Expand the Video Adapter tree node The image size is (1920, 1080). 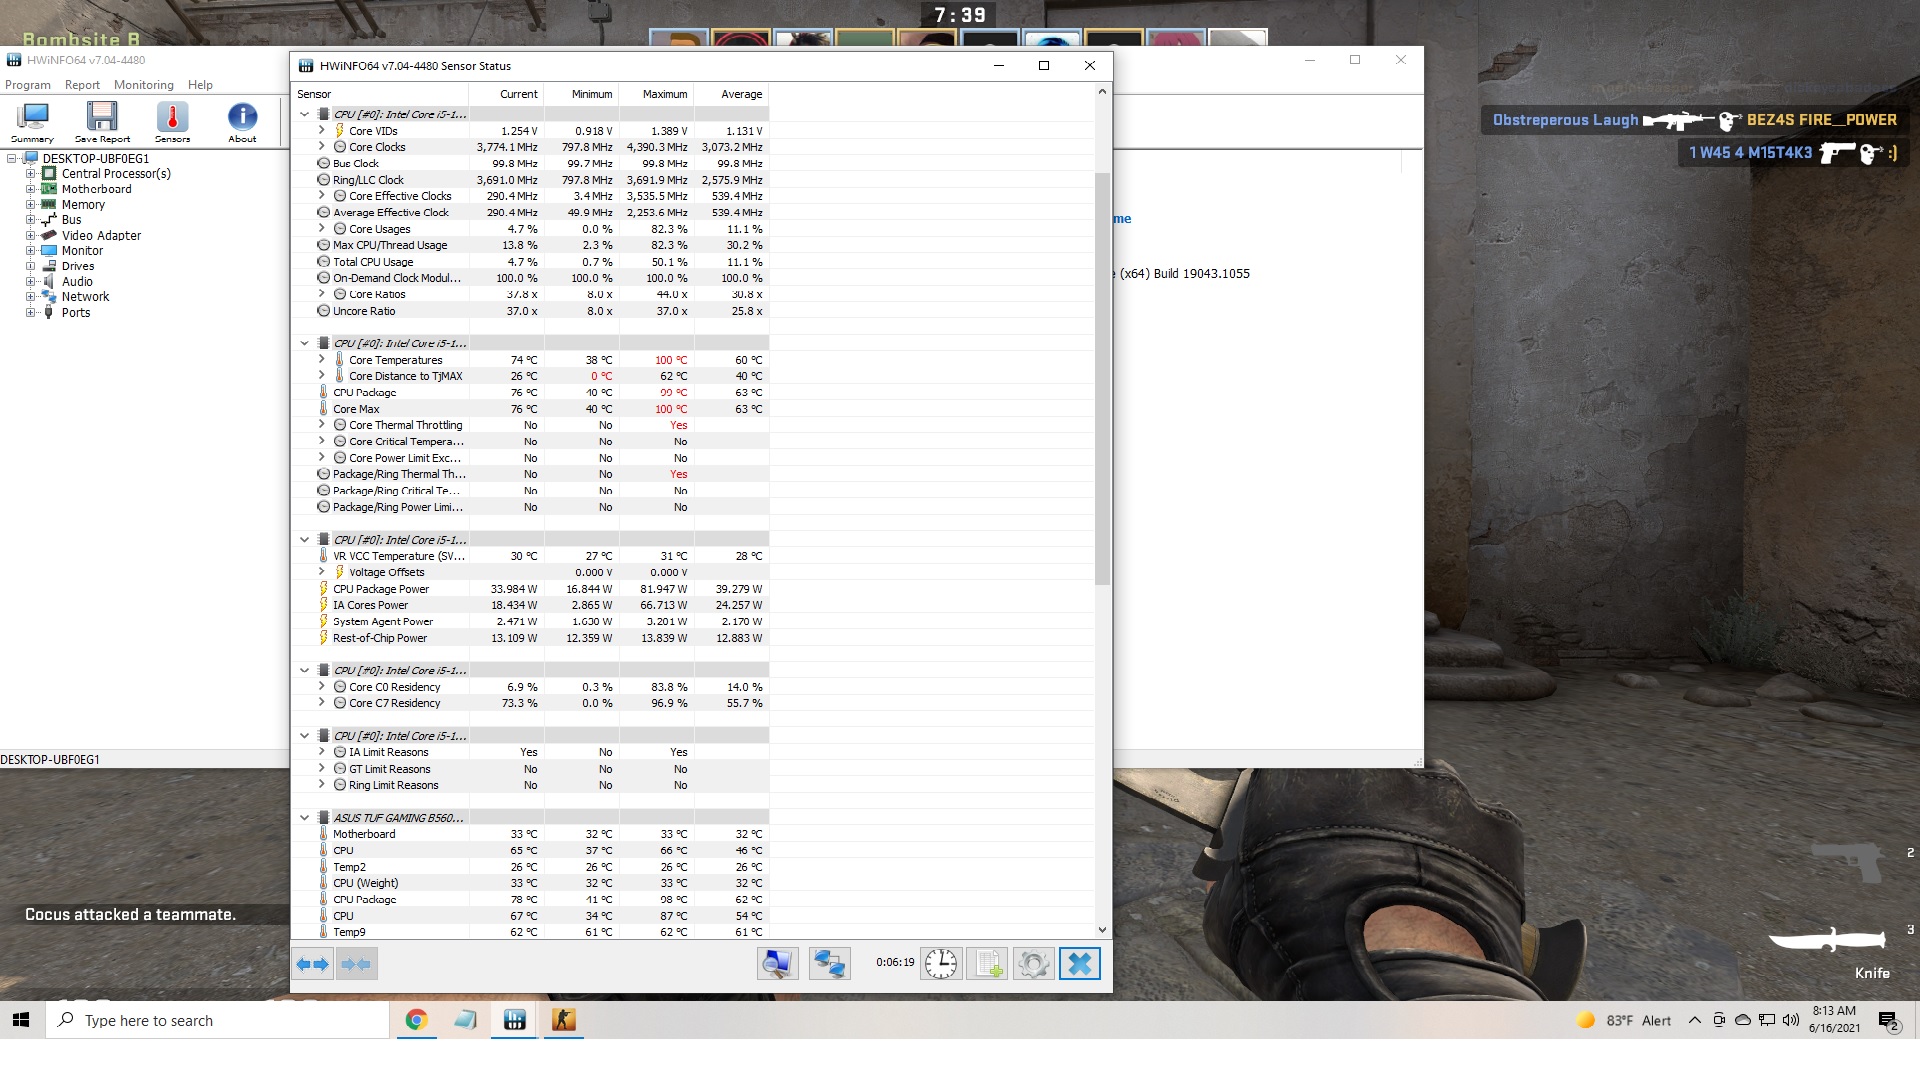[x=30, y=236]
